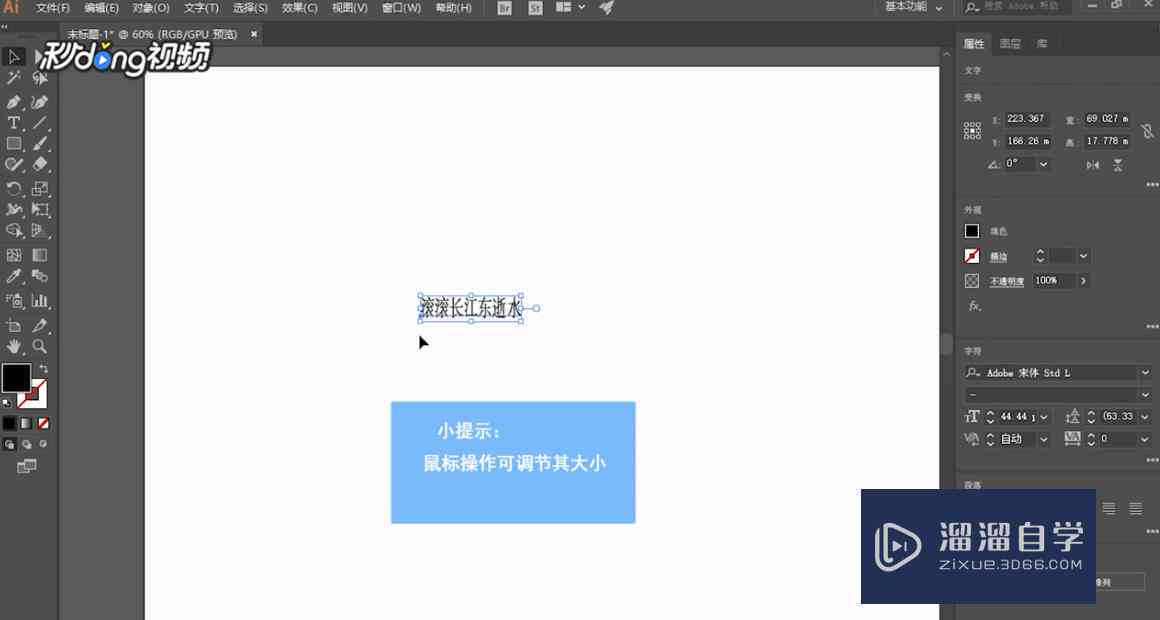This screenshot has height=620, width=1160.
Task: Open the fx effects button
Action: (974, 306)
